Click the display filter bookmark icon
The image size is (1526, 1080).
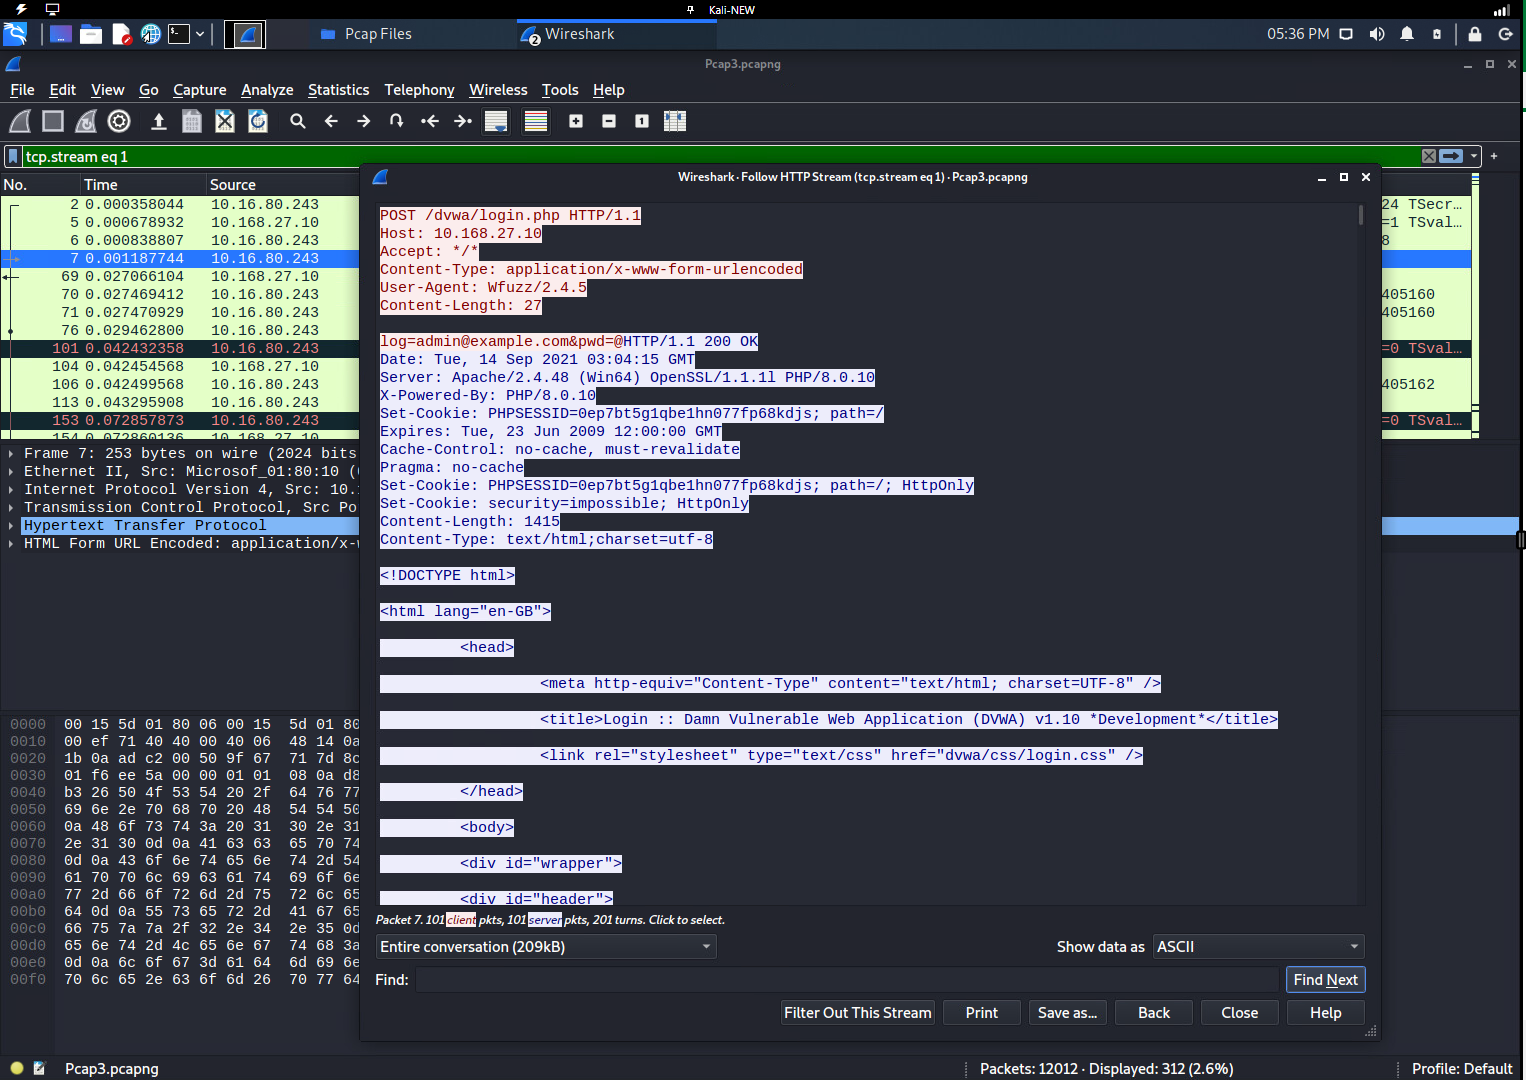pyautogui.click(x=13, y=156)
